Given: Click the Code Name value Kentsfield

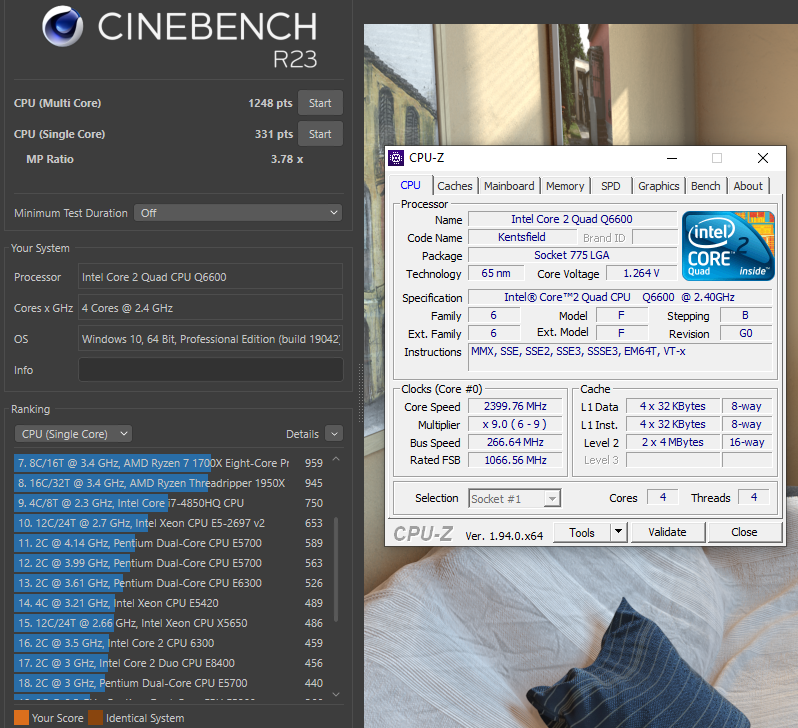Looking at the screenshot, I should click(x=522, y=237).
